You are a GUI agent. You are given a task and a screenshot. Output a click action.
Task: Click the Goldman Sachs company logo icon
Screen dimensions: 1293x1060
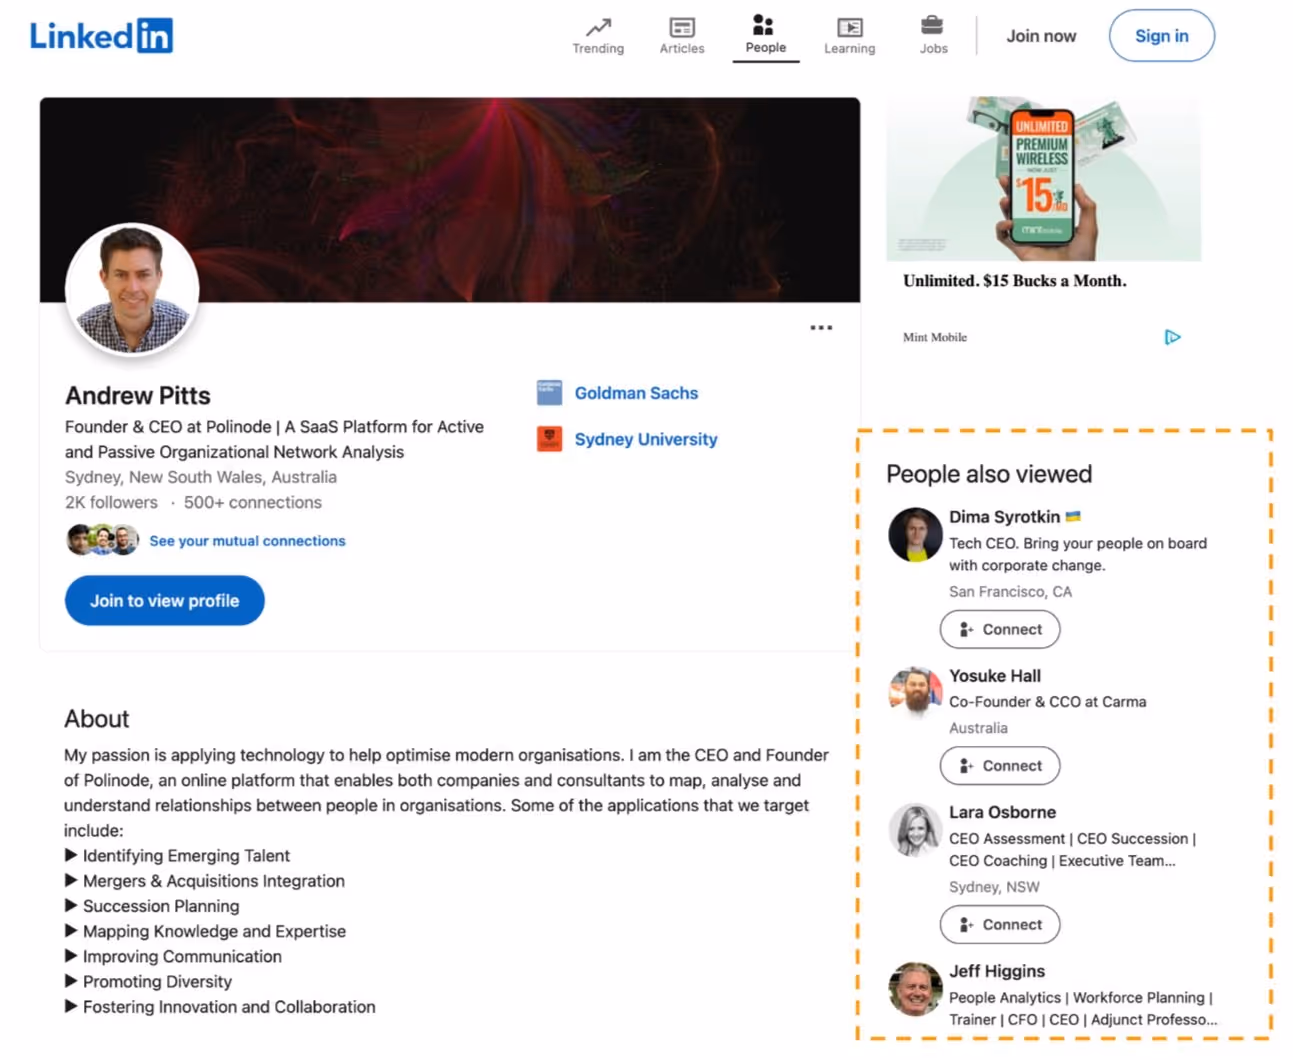click(549, 393)
